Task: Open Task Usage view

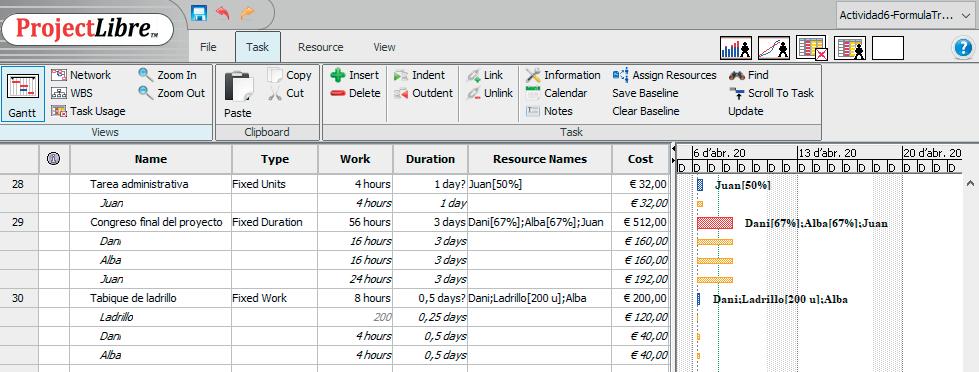Action: [89, 111]
